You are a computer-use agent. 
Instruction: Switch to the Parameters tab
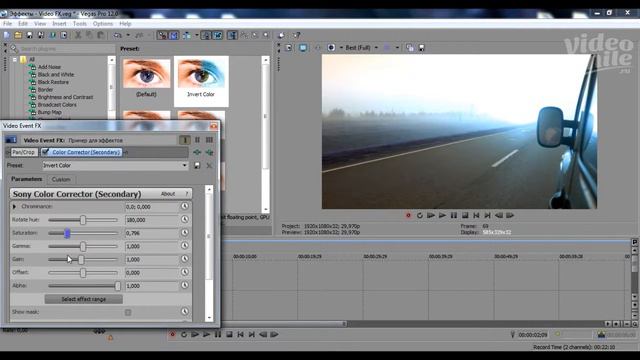(27, 179)
